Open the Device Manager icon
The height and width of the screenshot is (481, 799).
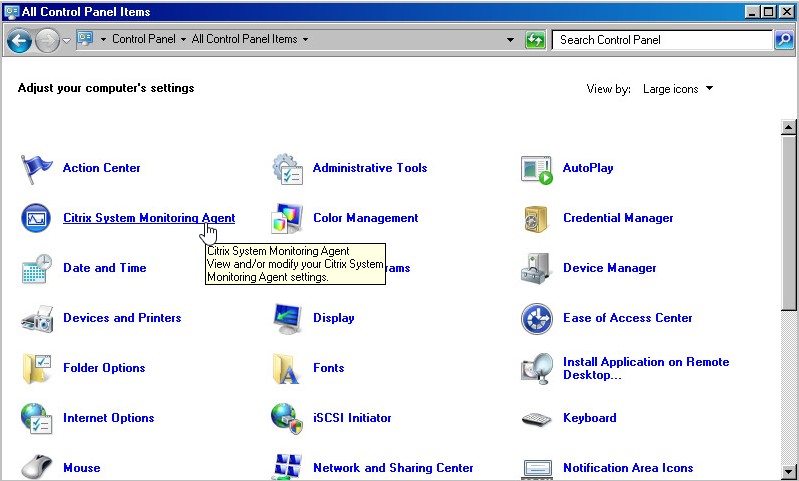pyautogui.click(x=537, y=269)
